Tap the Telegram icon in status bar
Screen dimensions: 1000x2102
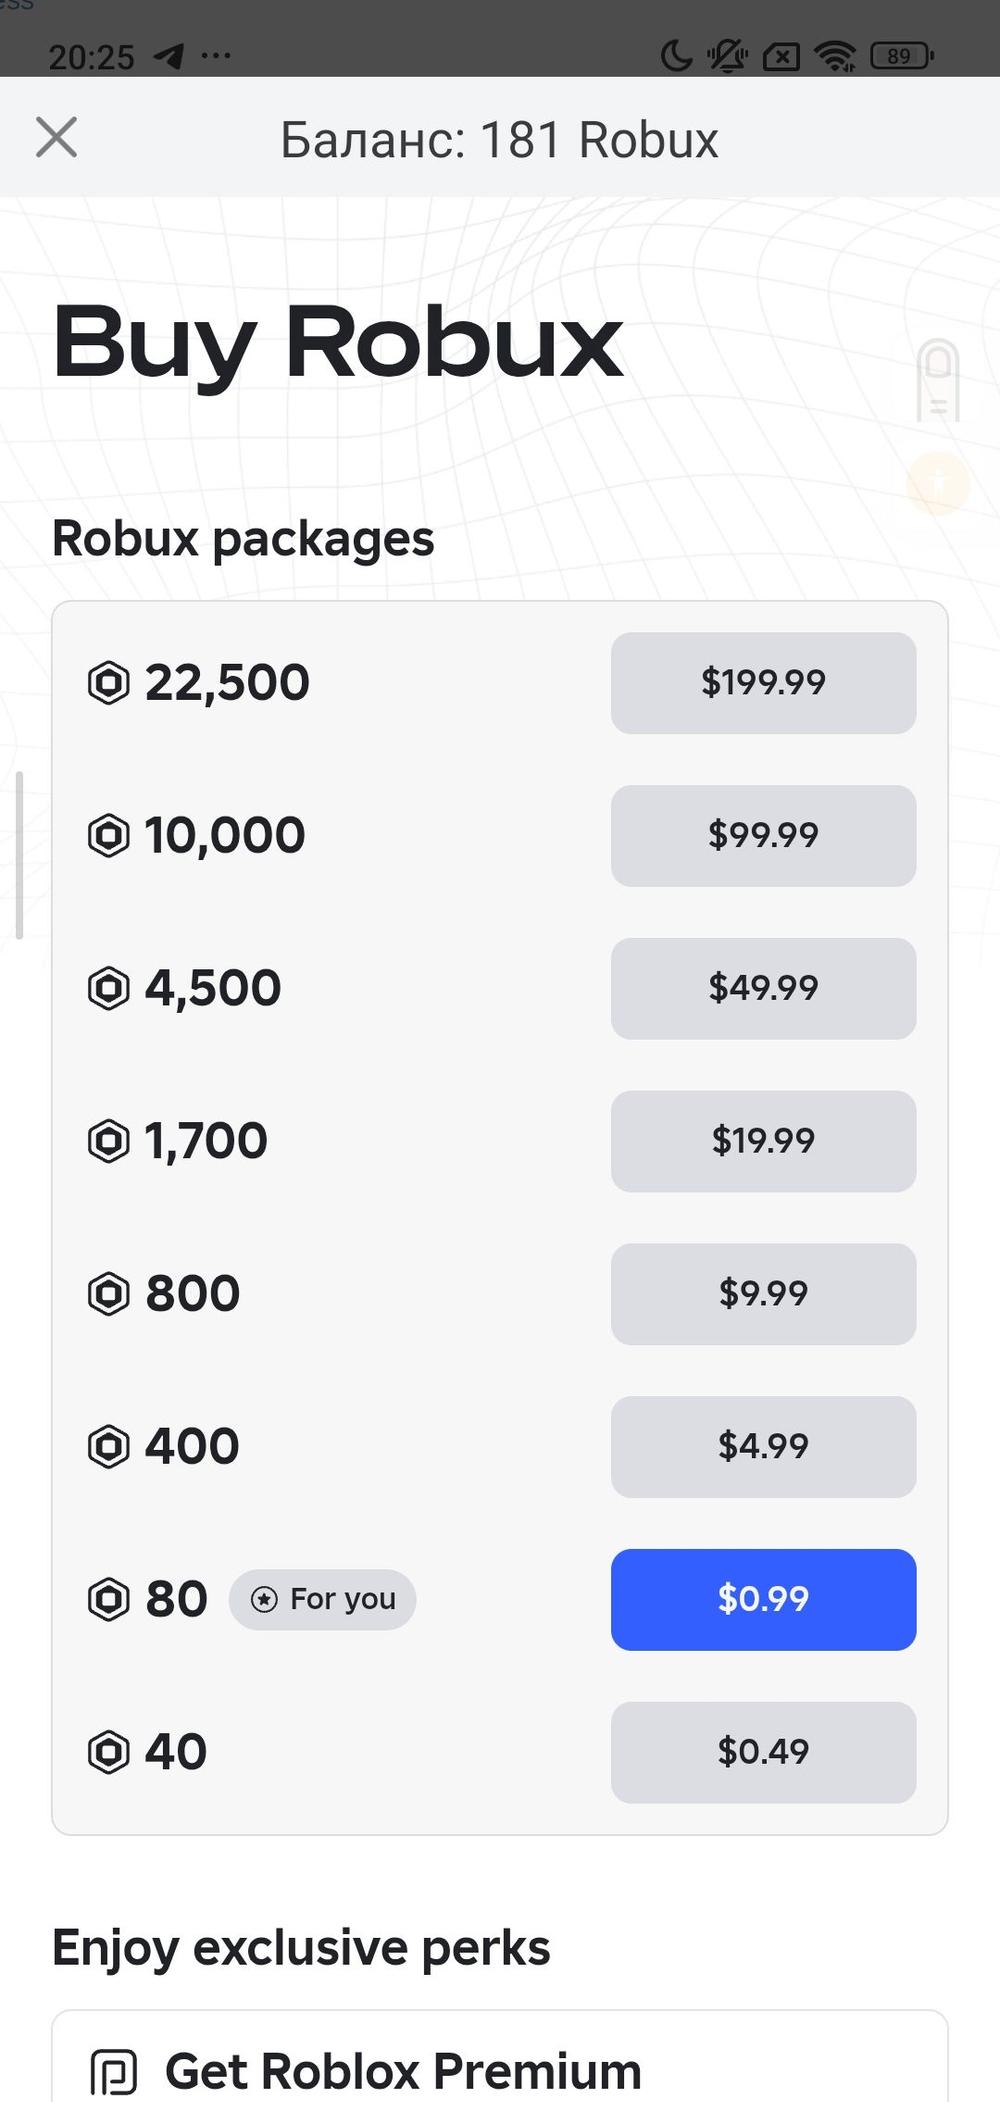pos(169,56)
